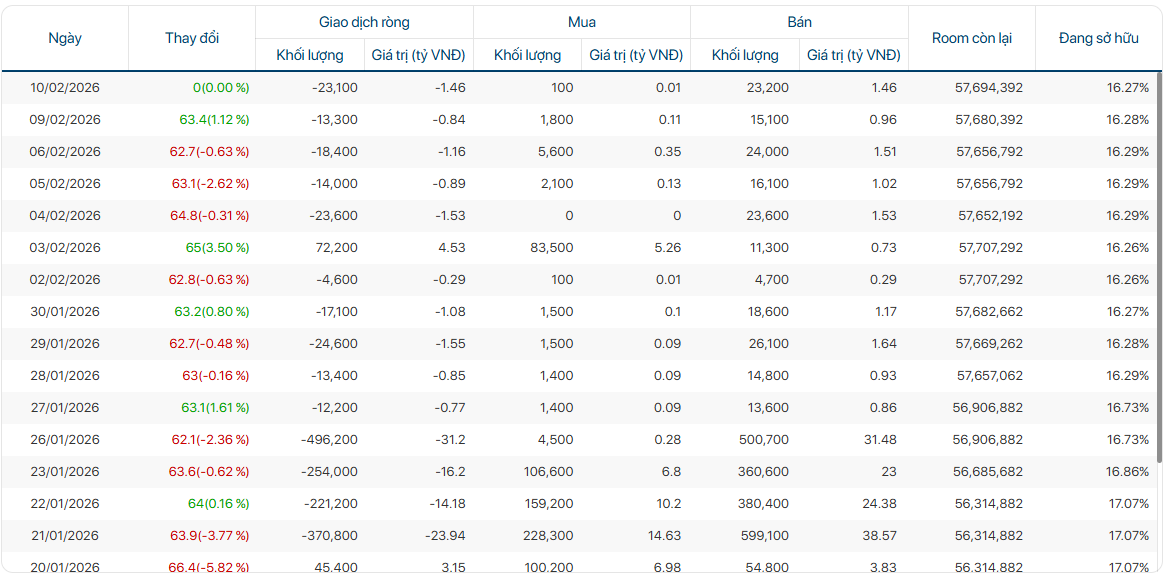Click the 83,500 buy volume cell

pos(552,248)
